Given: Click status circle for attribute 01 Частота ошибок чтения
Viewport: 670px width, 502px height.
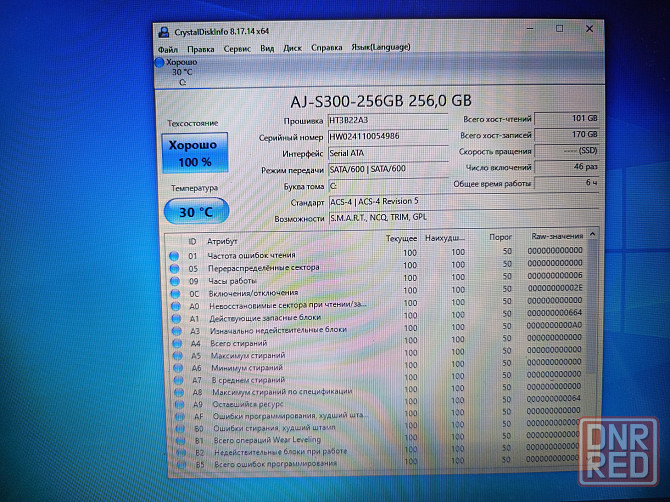Looking at the screenshot, I should pyautogui.click(x=174, y=256).
